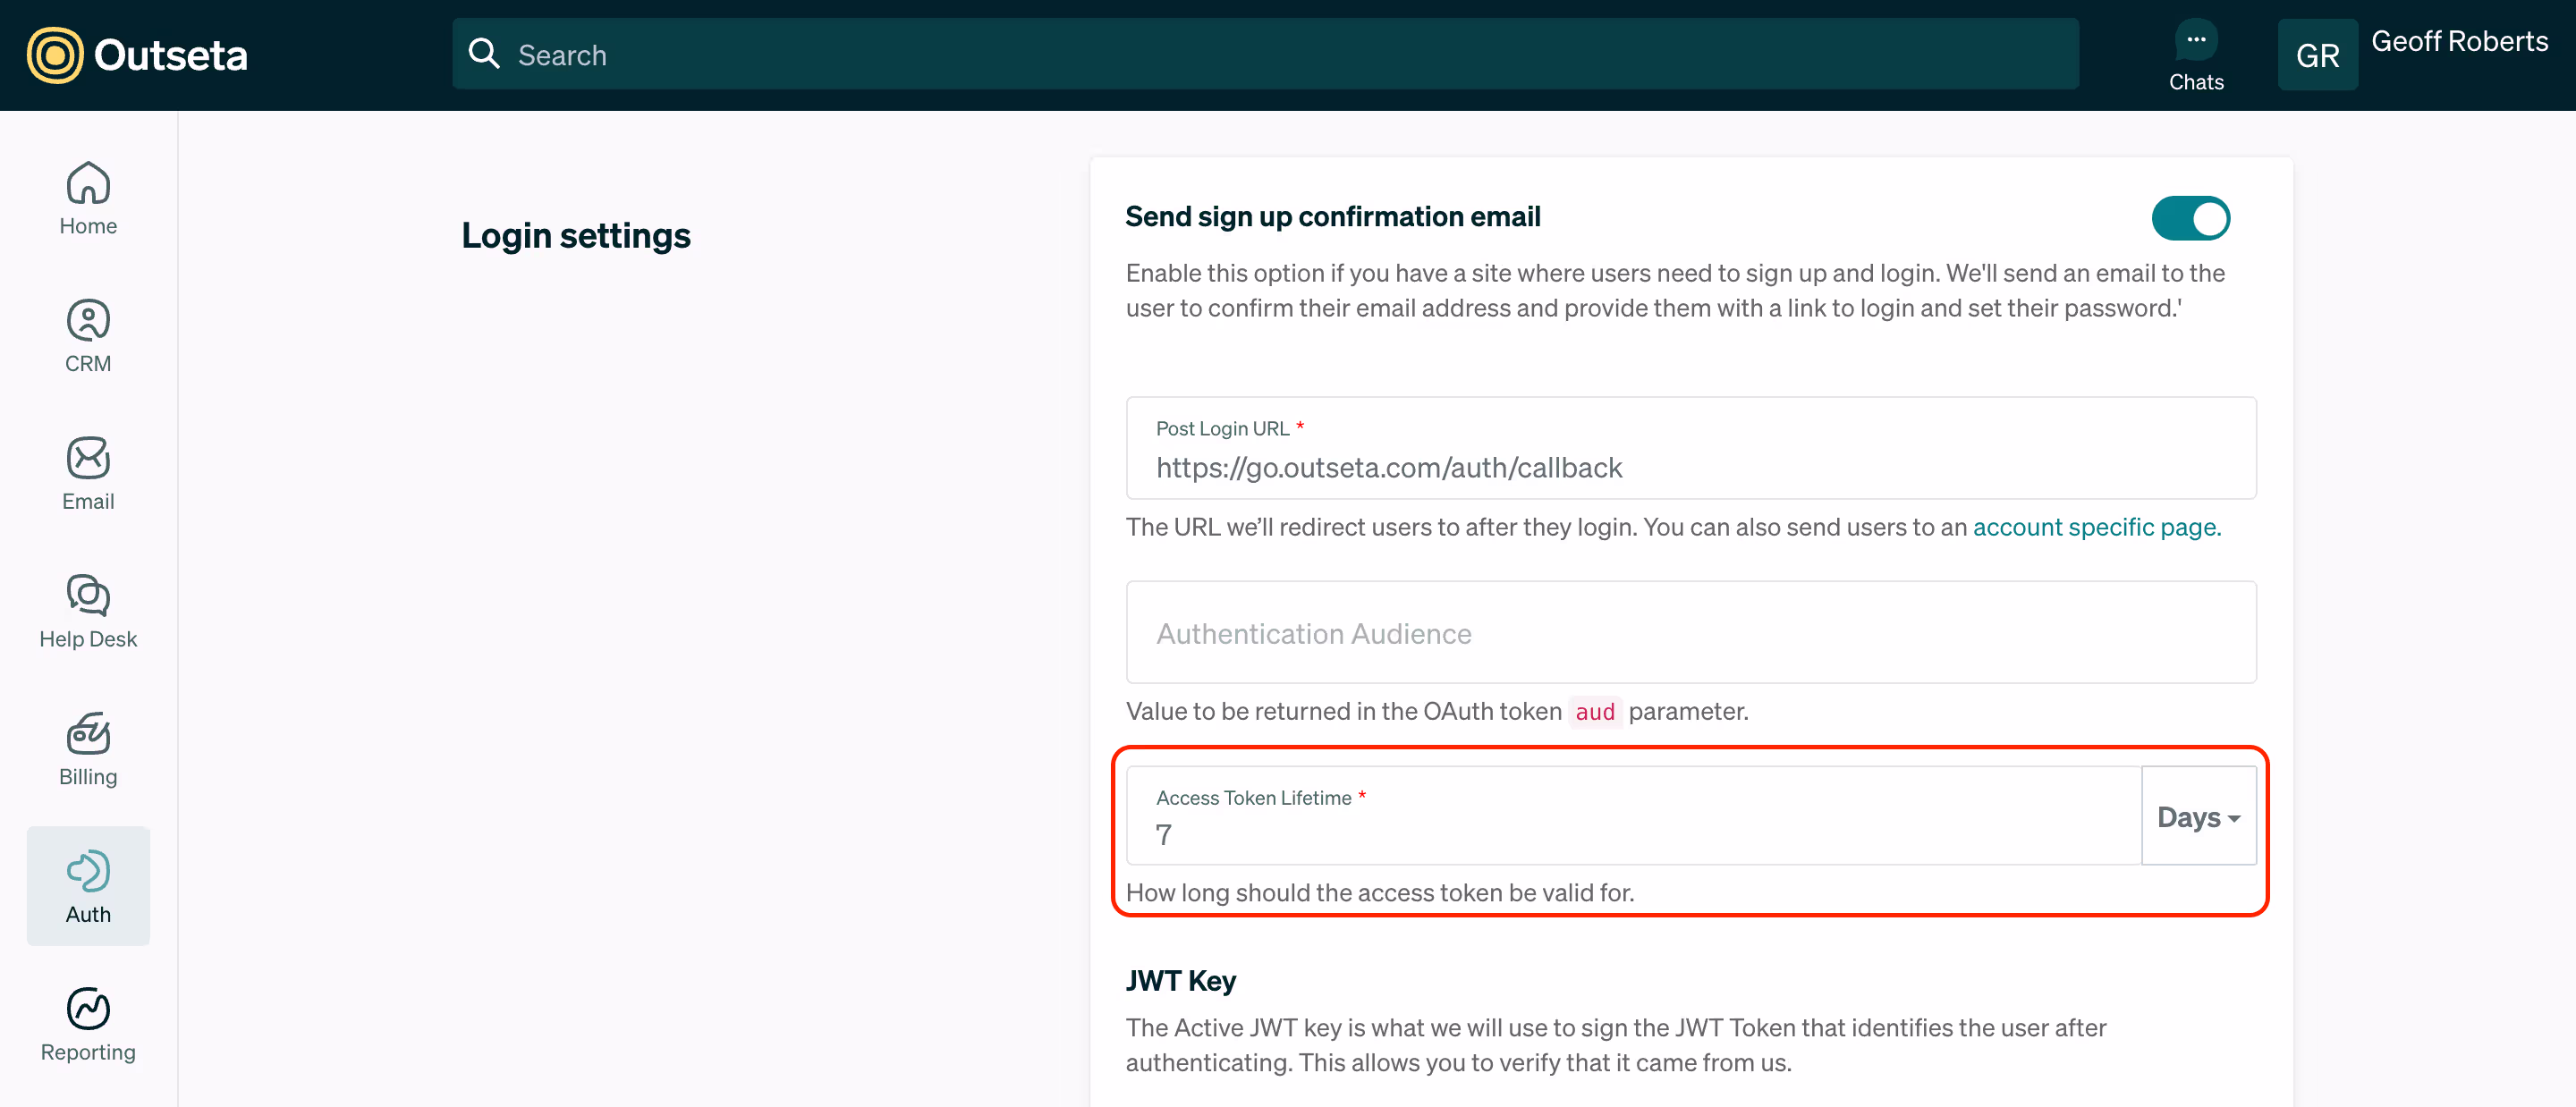
Task: Disable sign up confirmation email toggle
Action: (2190, 218)
